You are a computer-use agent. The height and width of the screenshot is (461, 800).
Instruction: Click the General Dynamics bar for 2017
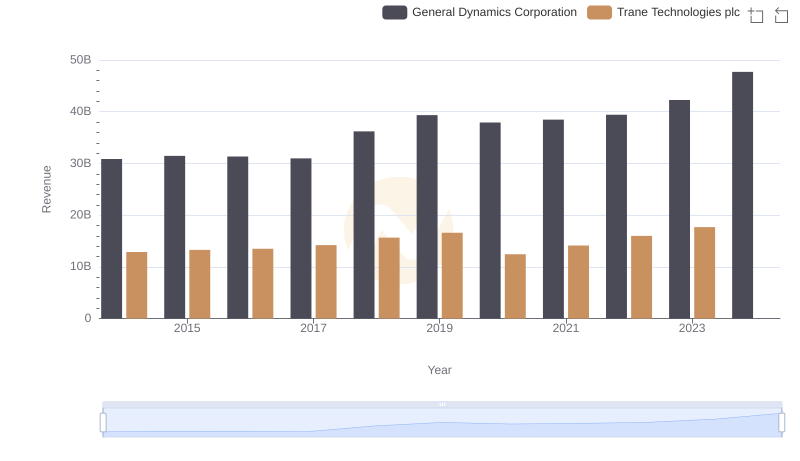(x=301, y=238)
